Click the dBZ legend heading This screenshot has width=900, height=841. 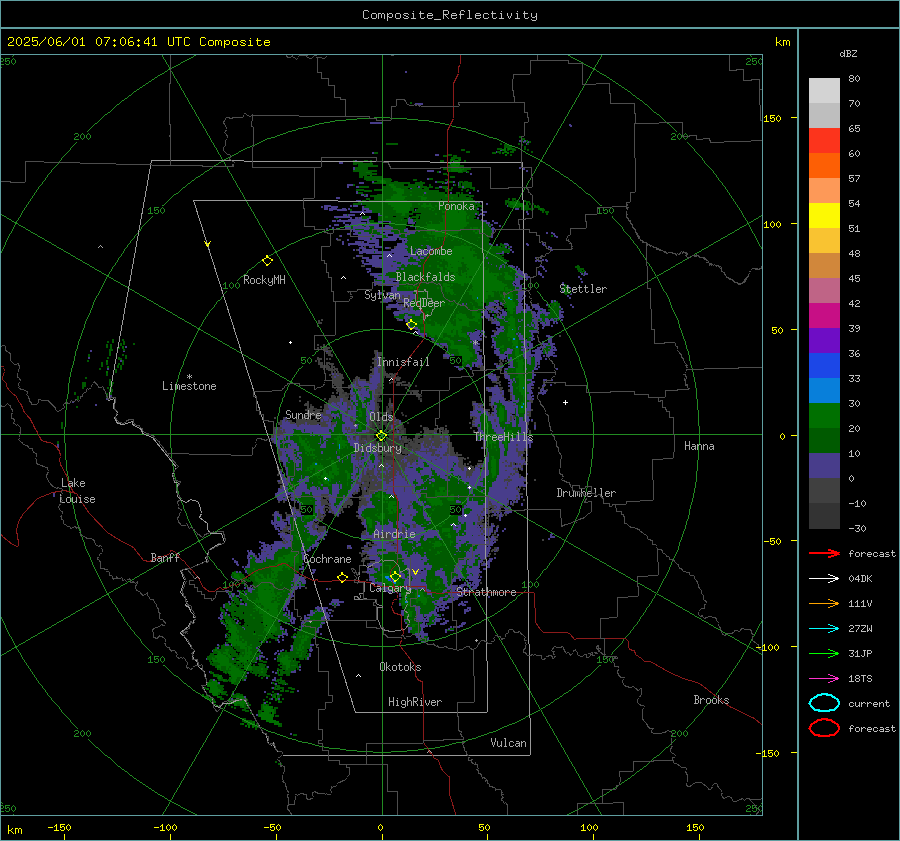848,53
